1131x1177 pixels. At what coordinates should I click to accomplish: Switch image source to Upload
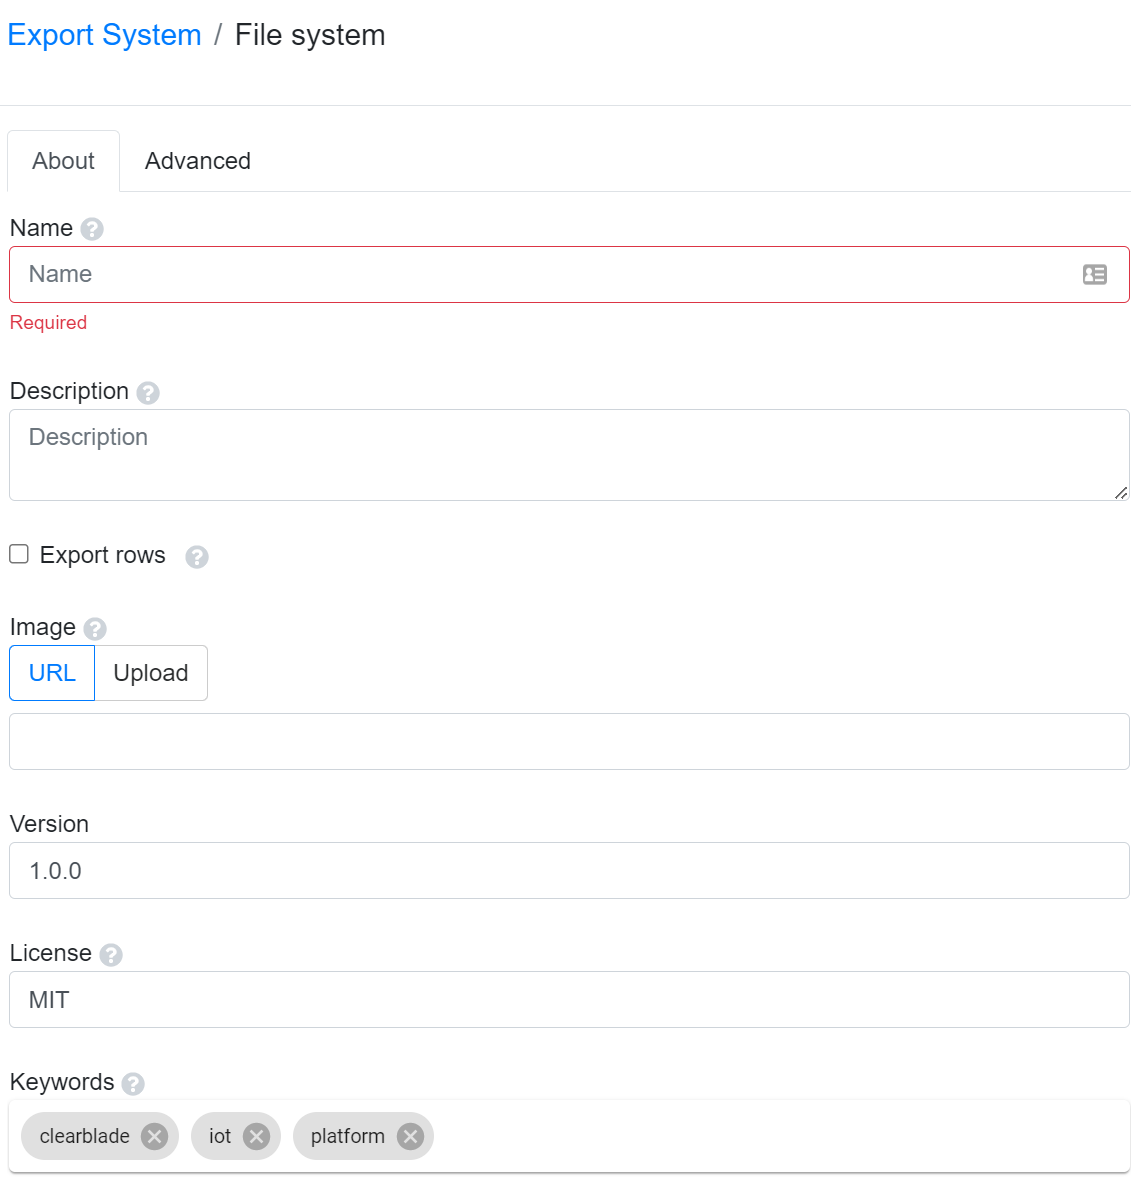151,673
